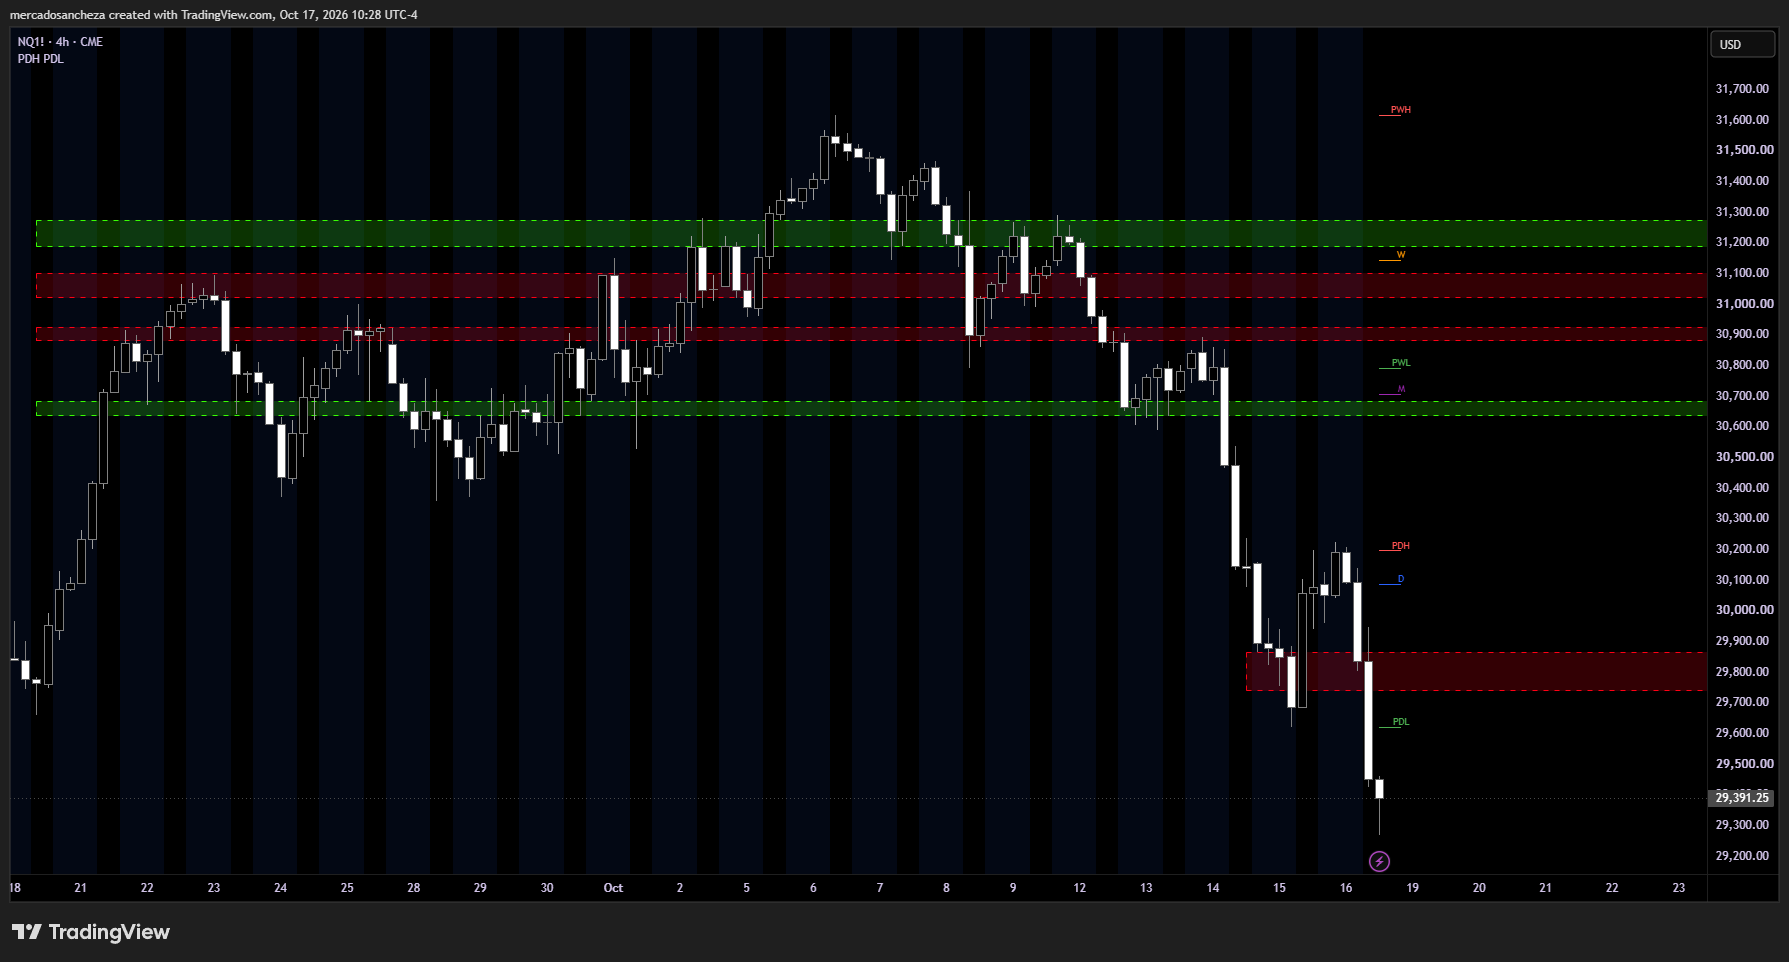Click the blue D level label
1789x962 pixels.
(x=1400, y=579)
